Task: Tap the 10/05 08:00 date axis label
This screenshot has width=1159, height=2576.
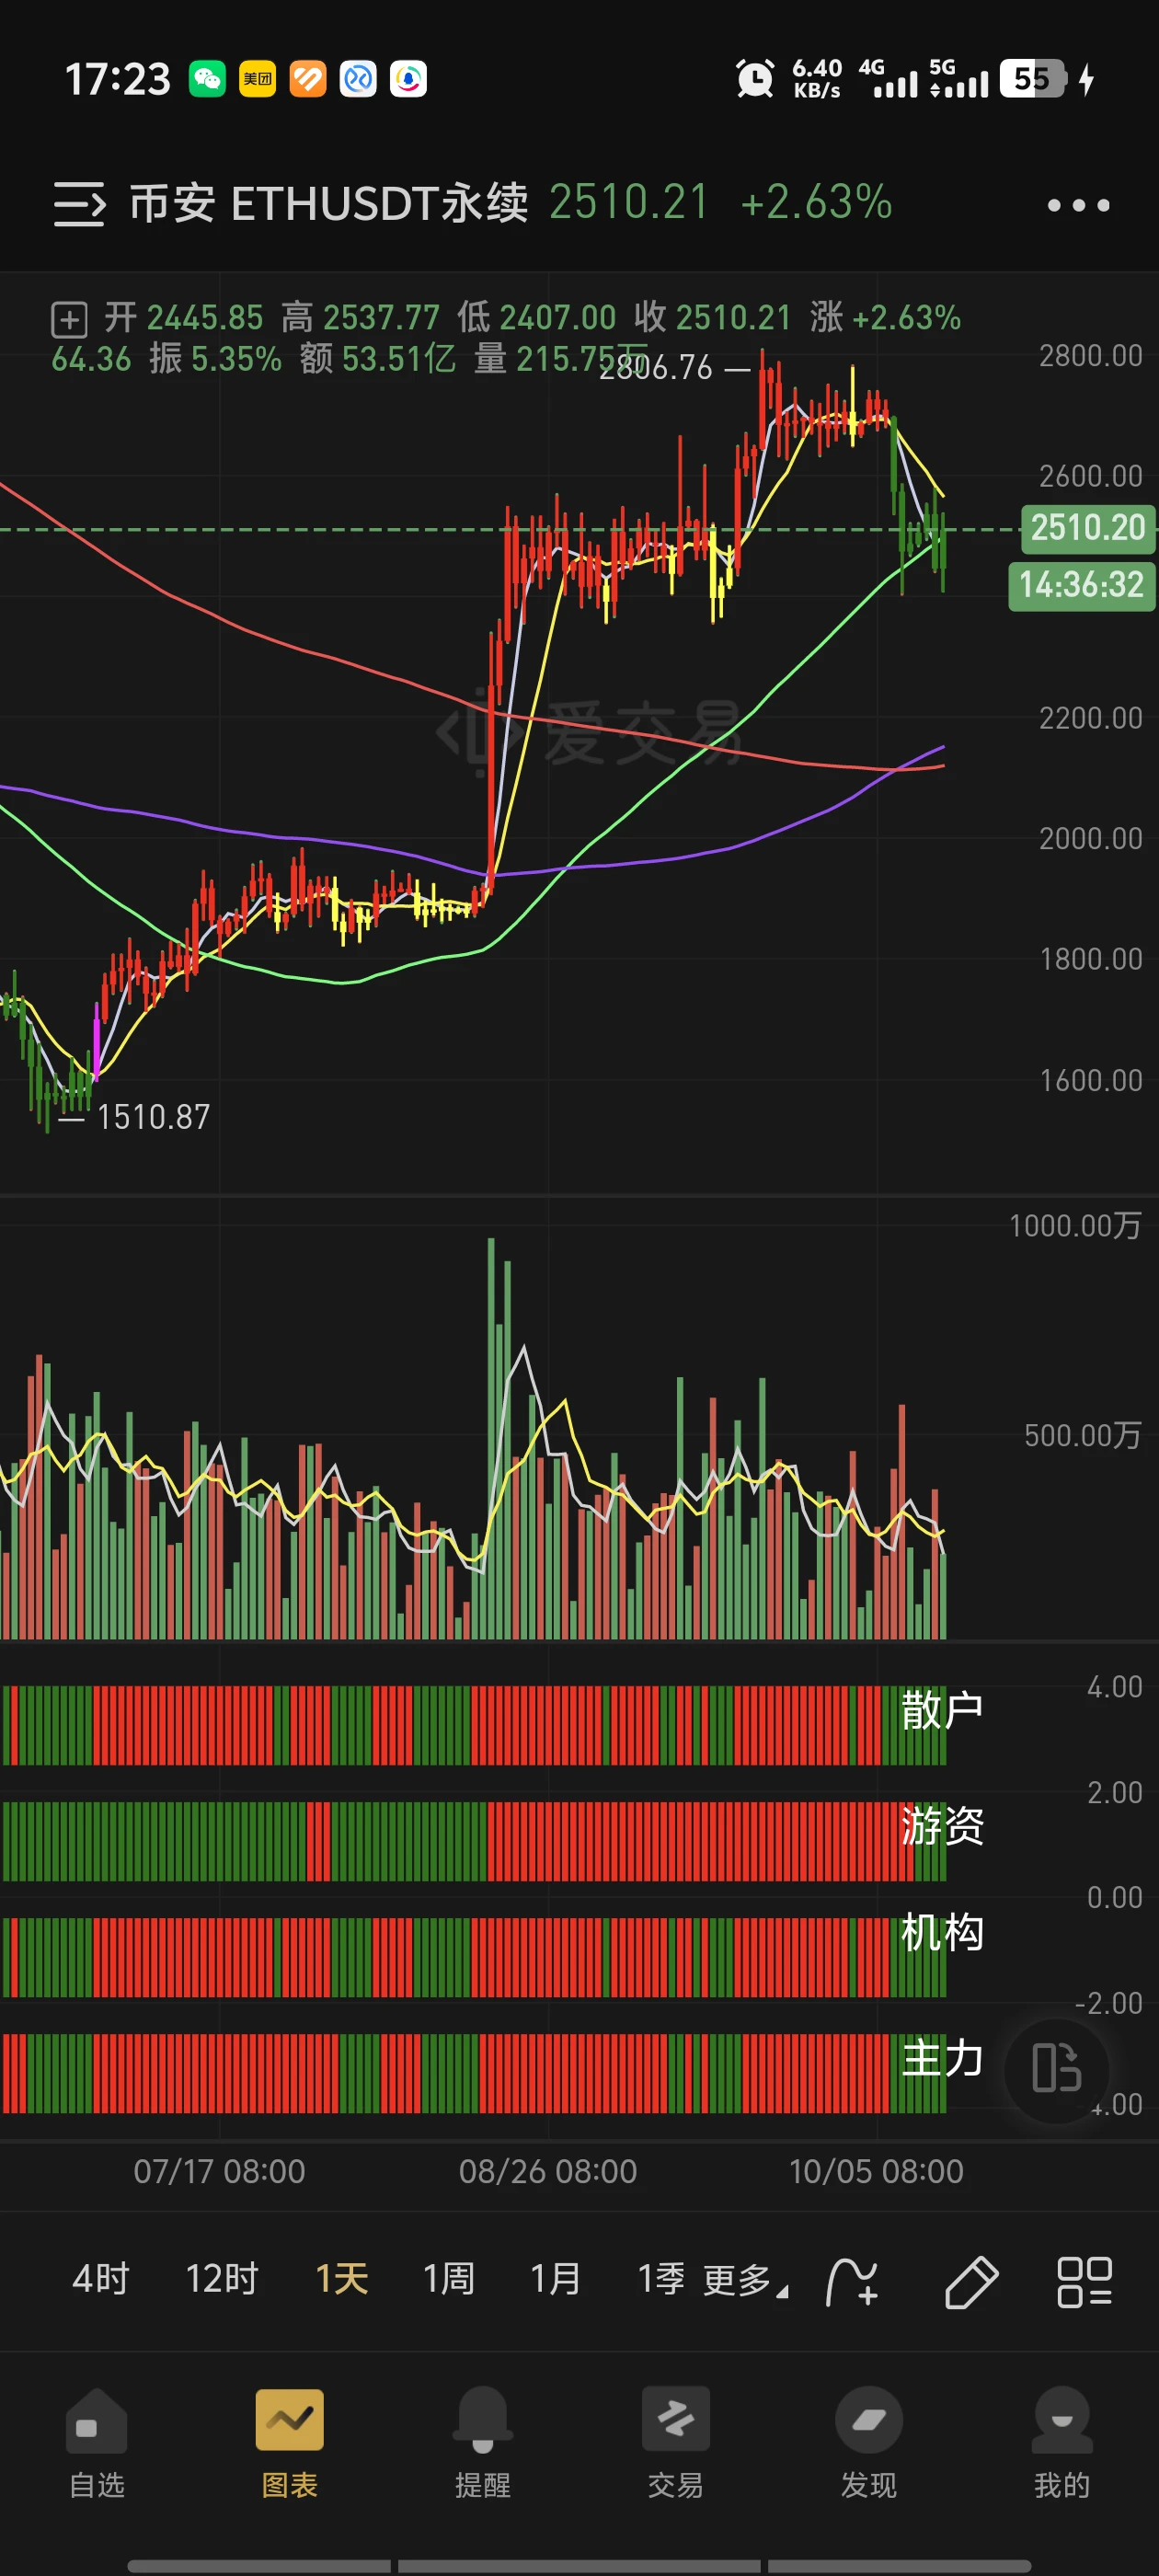Action: click(877, 2171)
